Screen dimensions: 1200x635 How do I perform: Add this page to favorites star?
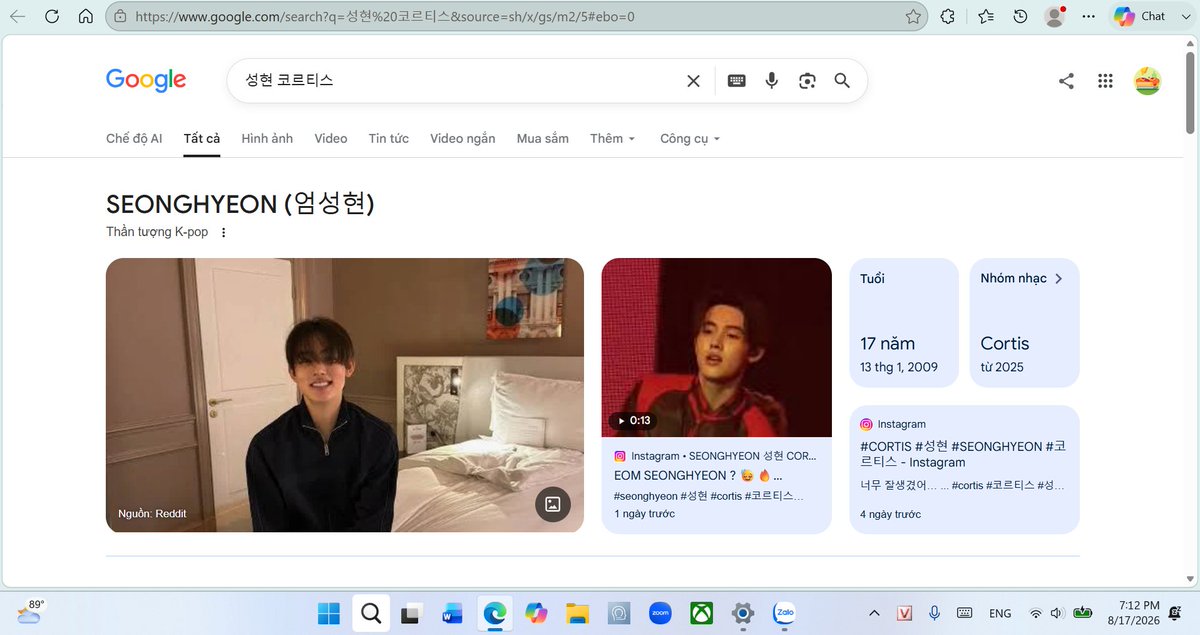coord(913,16)
